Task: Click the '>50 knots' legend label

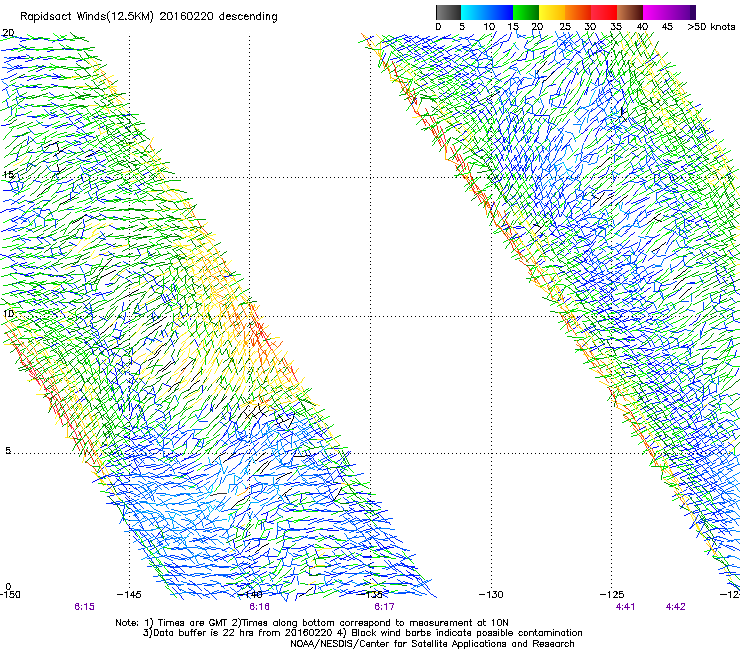Action: click(x=711, y=27)
